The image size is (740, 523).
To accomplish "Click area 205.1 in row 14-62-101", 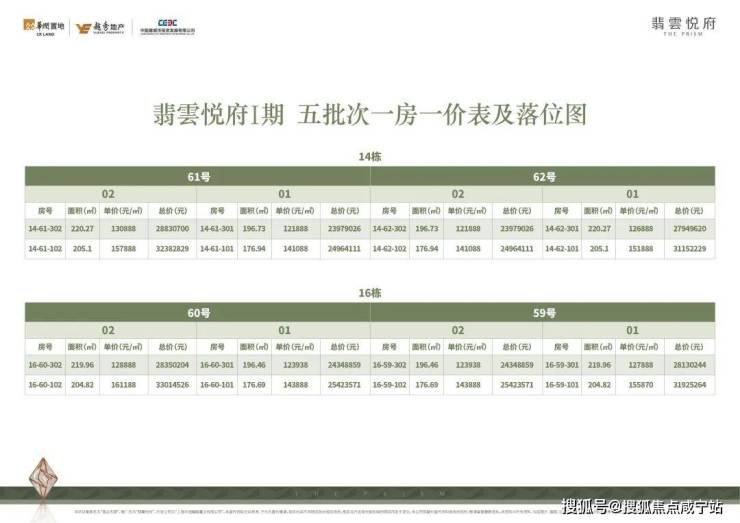I will coord(599,248).
